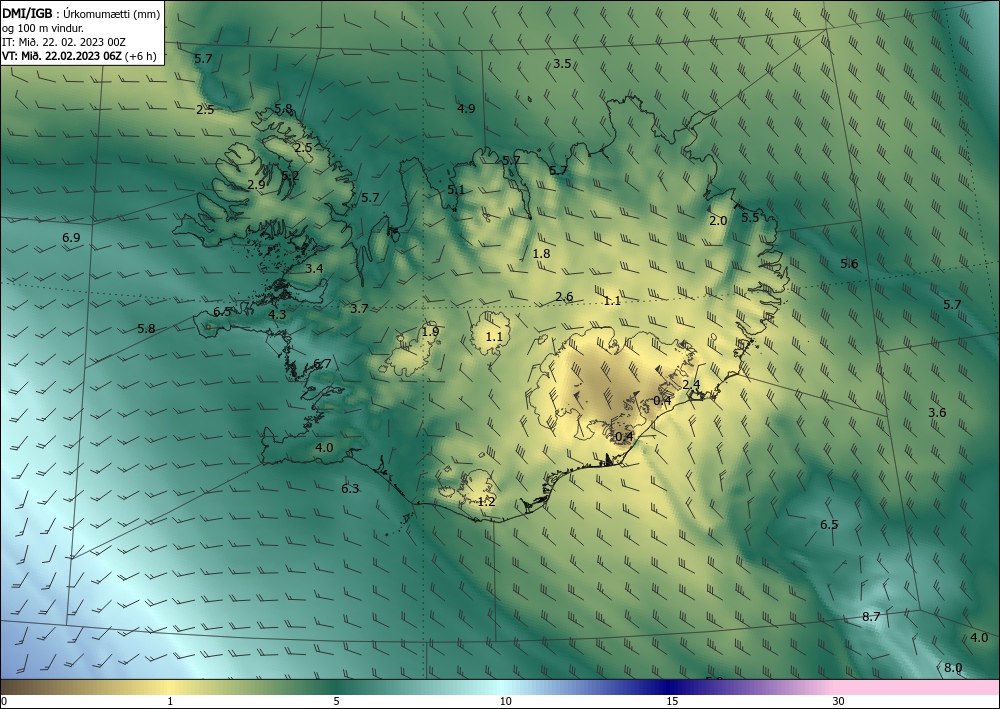Click the 5.2 value in the Westfjords
This screenshot has height=709, width=1000.
point(290,176)
